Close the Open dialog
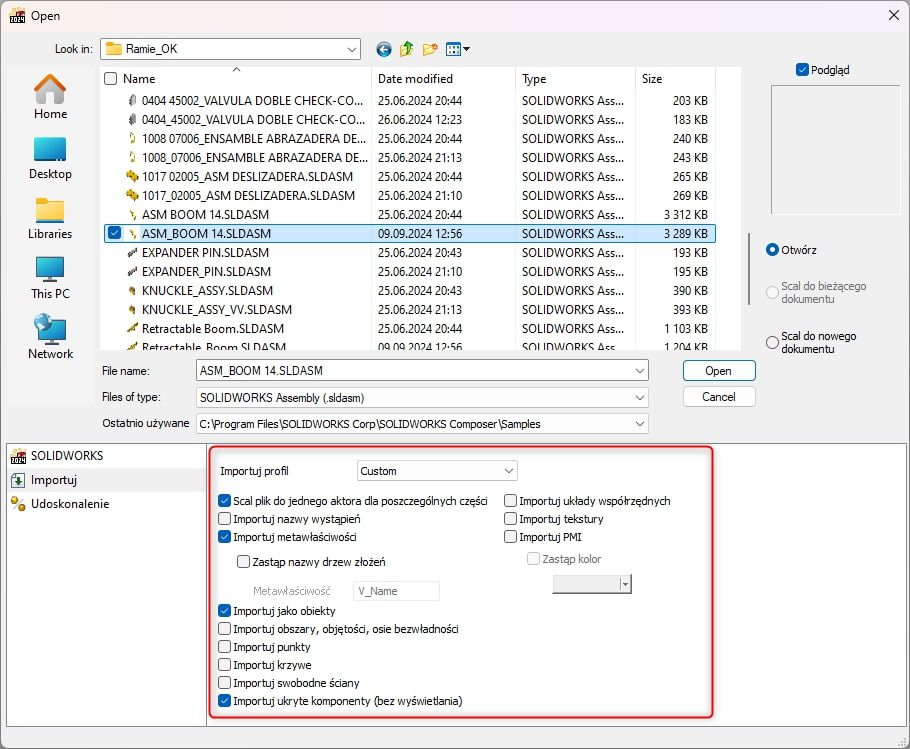This screenshot has width=910, height=749. pyautogui.click(x=894, y=16)
